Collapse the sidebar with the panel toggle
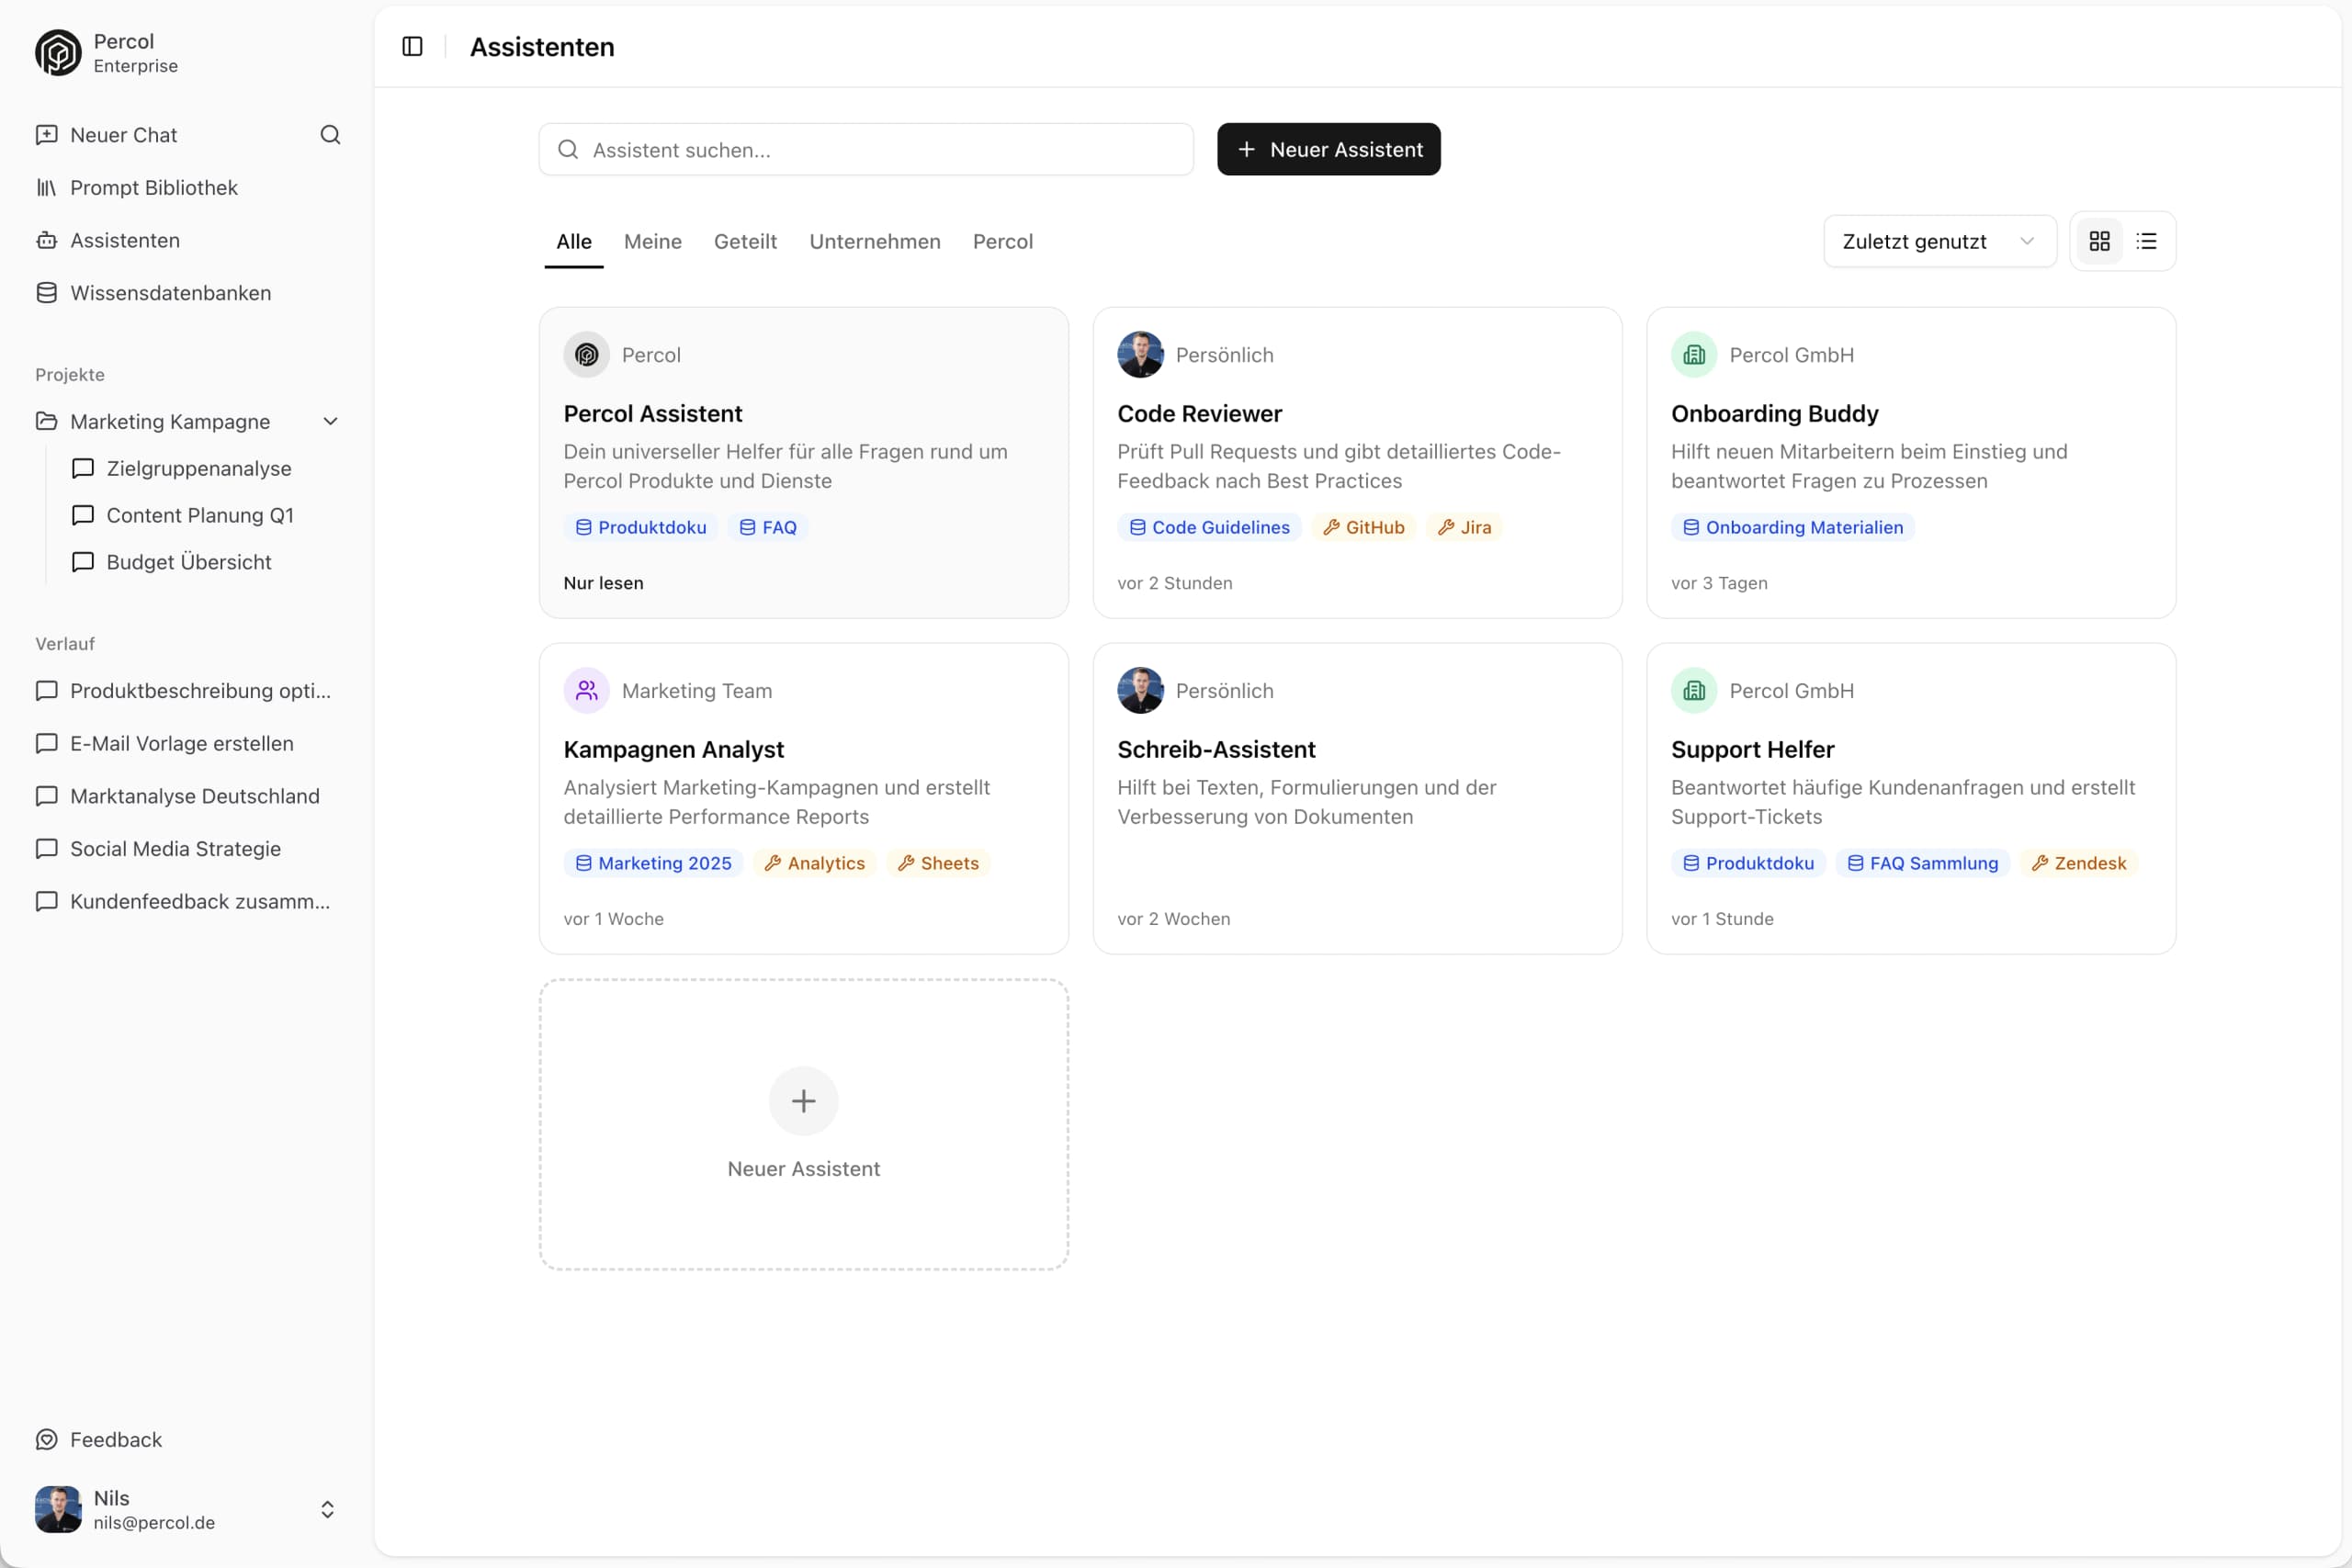This screenshot has height=1568, width=2352. [412, 46]
